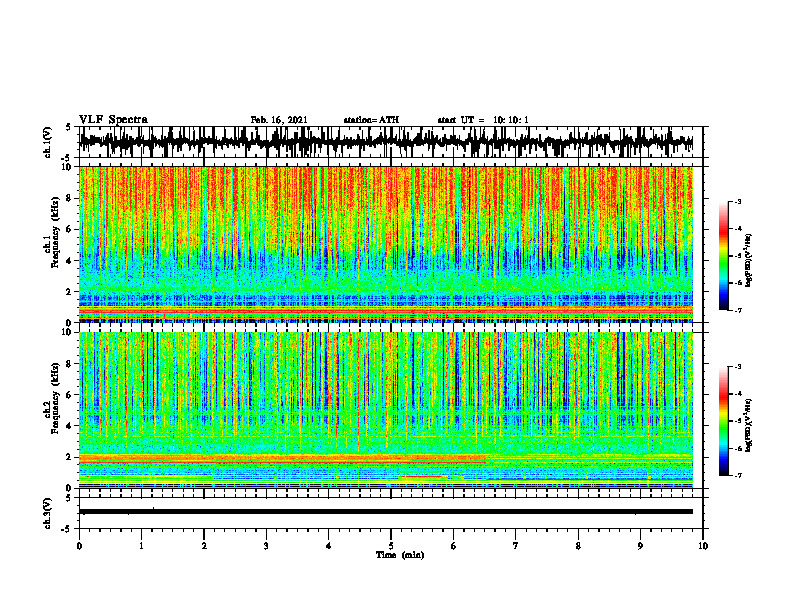This screenshot has height=612, width=792.
Task: Click time axis tick label 2
Action: pos(204,546)
